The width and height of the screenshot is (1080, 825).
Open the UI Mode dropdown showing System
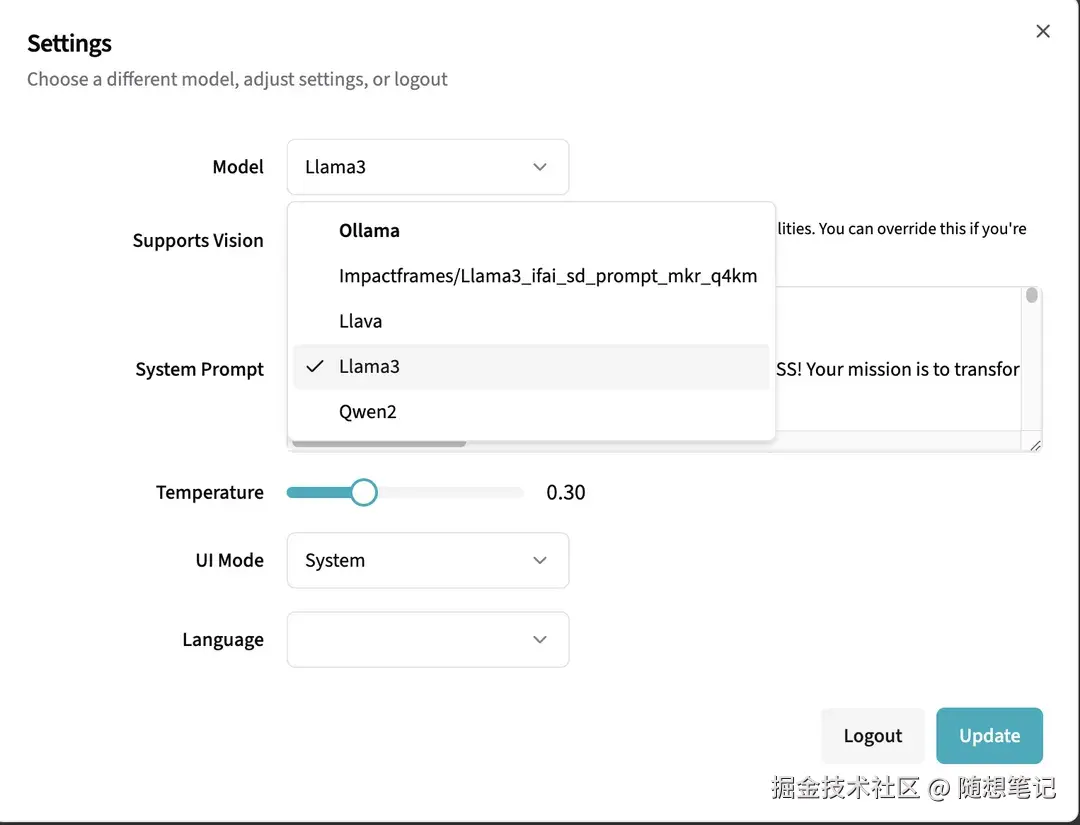pyautogui.click(x=427, y=560)
